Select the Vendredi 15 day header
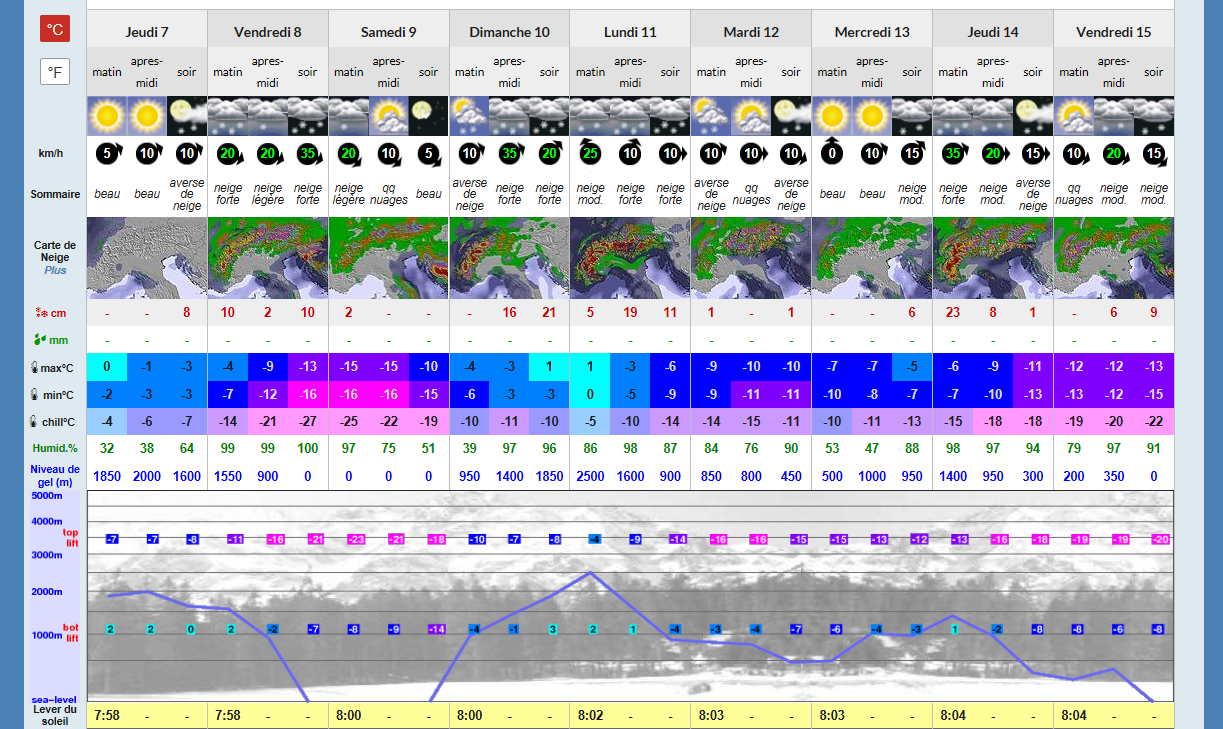Viewport: 1223px width, 729px height. 1113,32
